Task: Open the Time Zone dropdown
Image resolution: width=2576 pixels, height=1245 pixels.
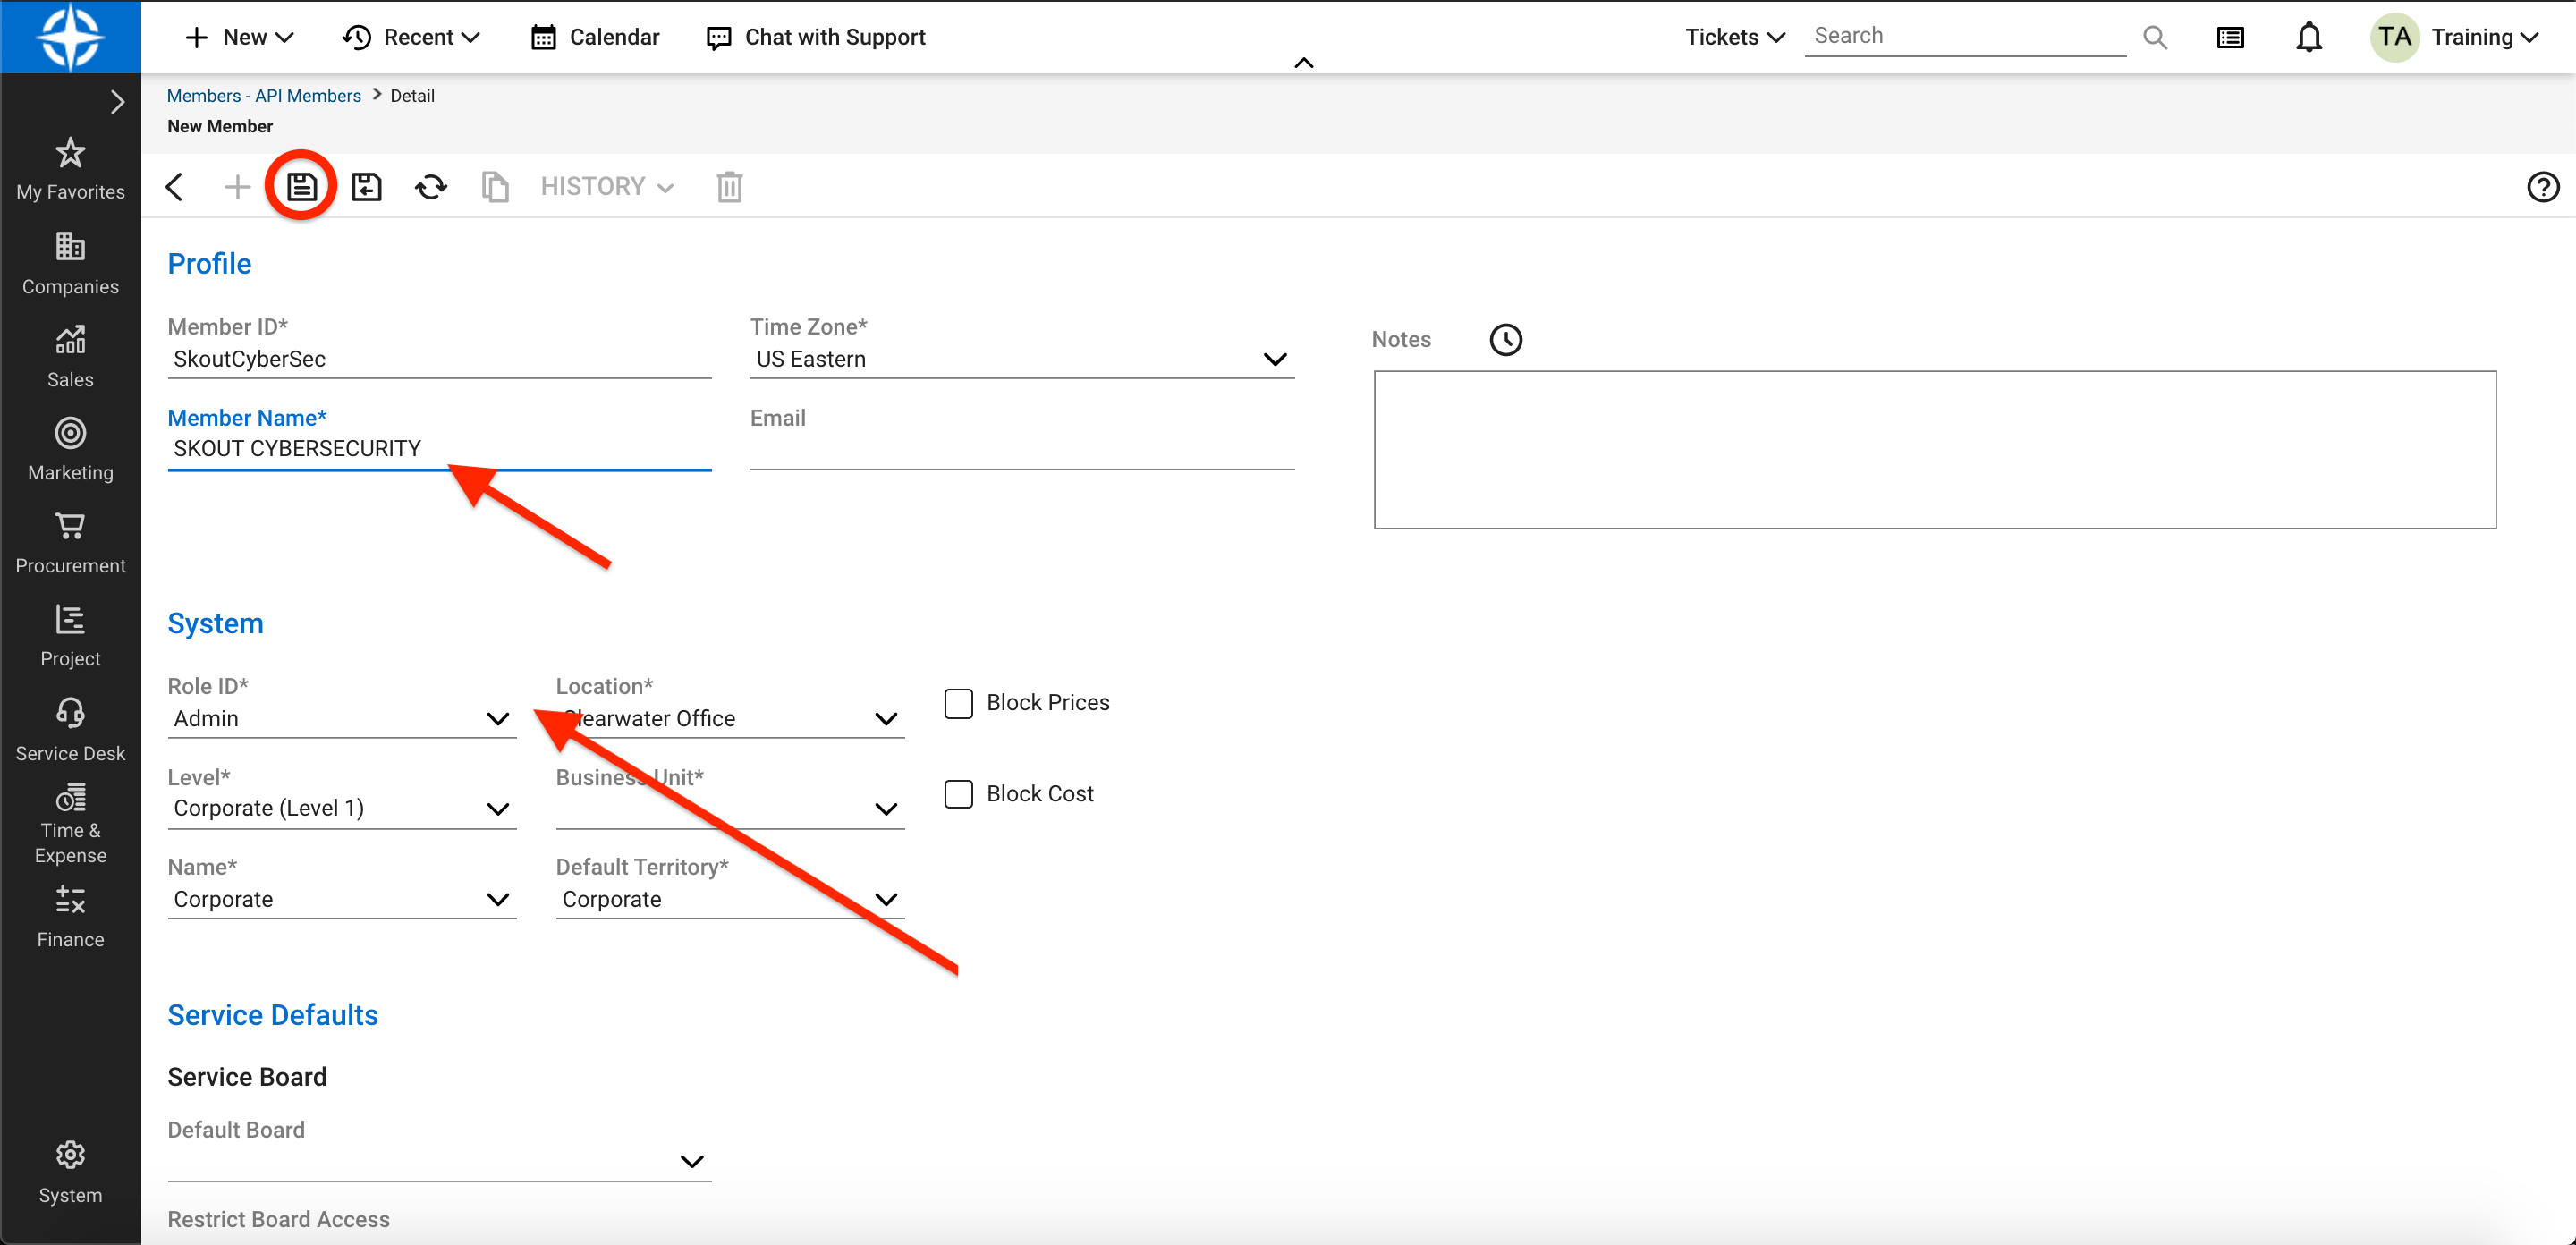Action: tap(1021, 359)
